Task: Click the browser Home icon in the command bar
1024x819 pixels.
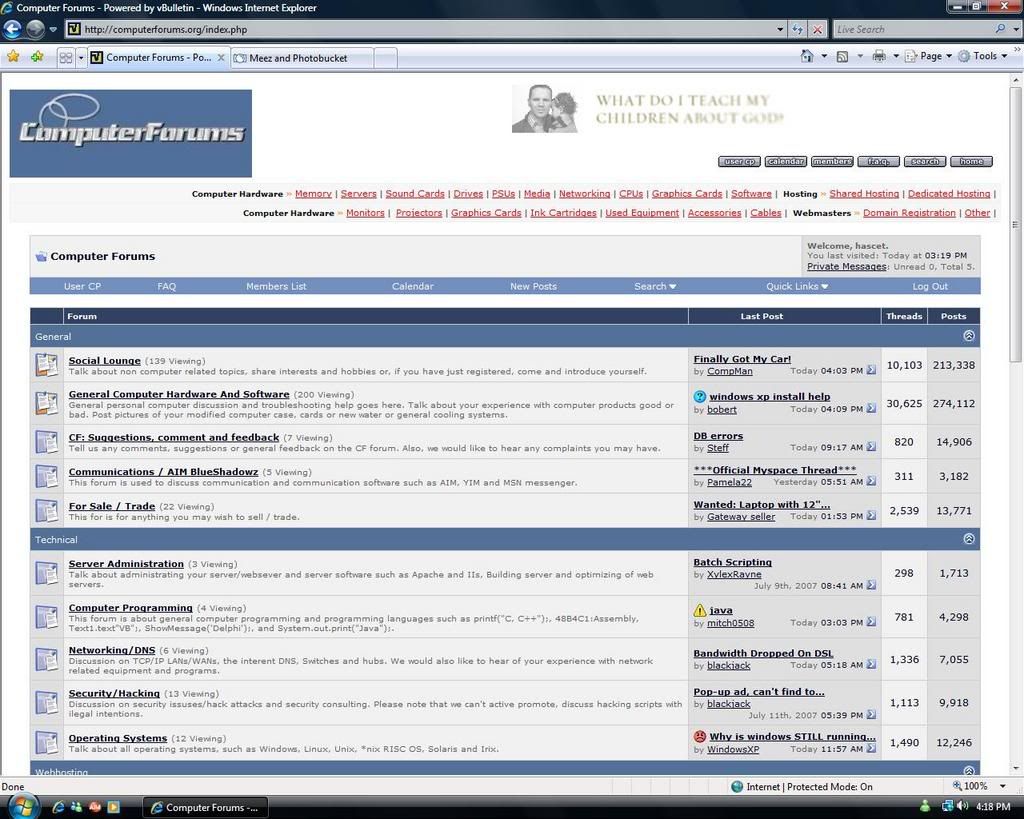Action: tap(807, 56)
